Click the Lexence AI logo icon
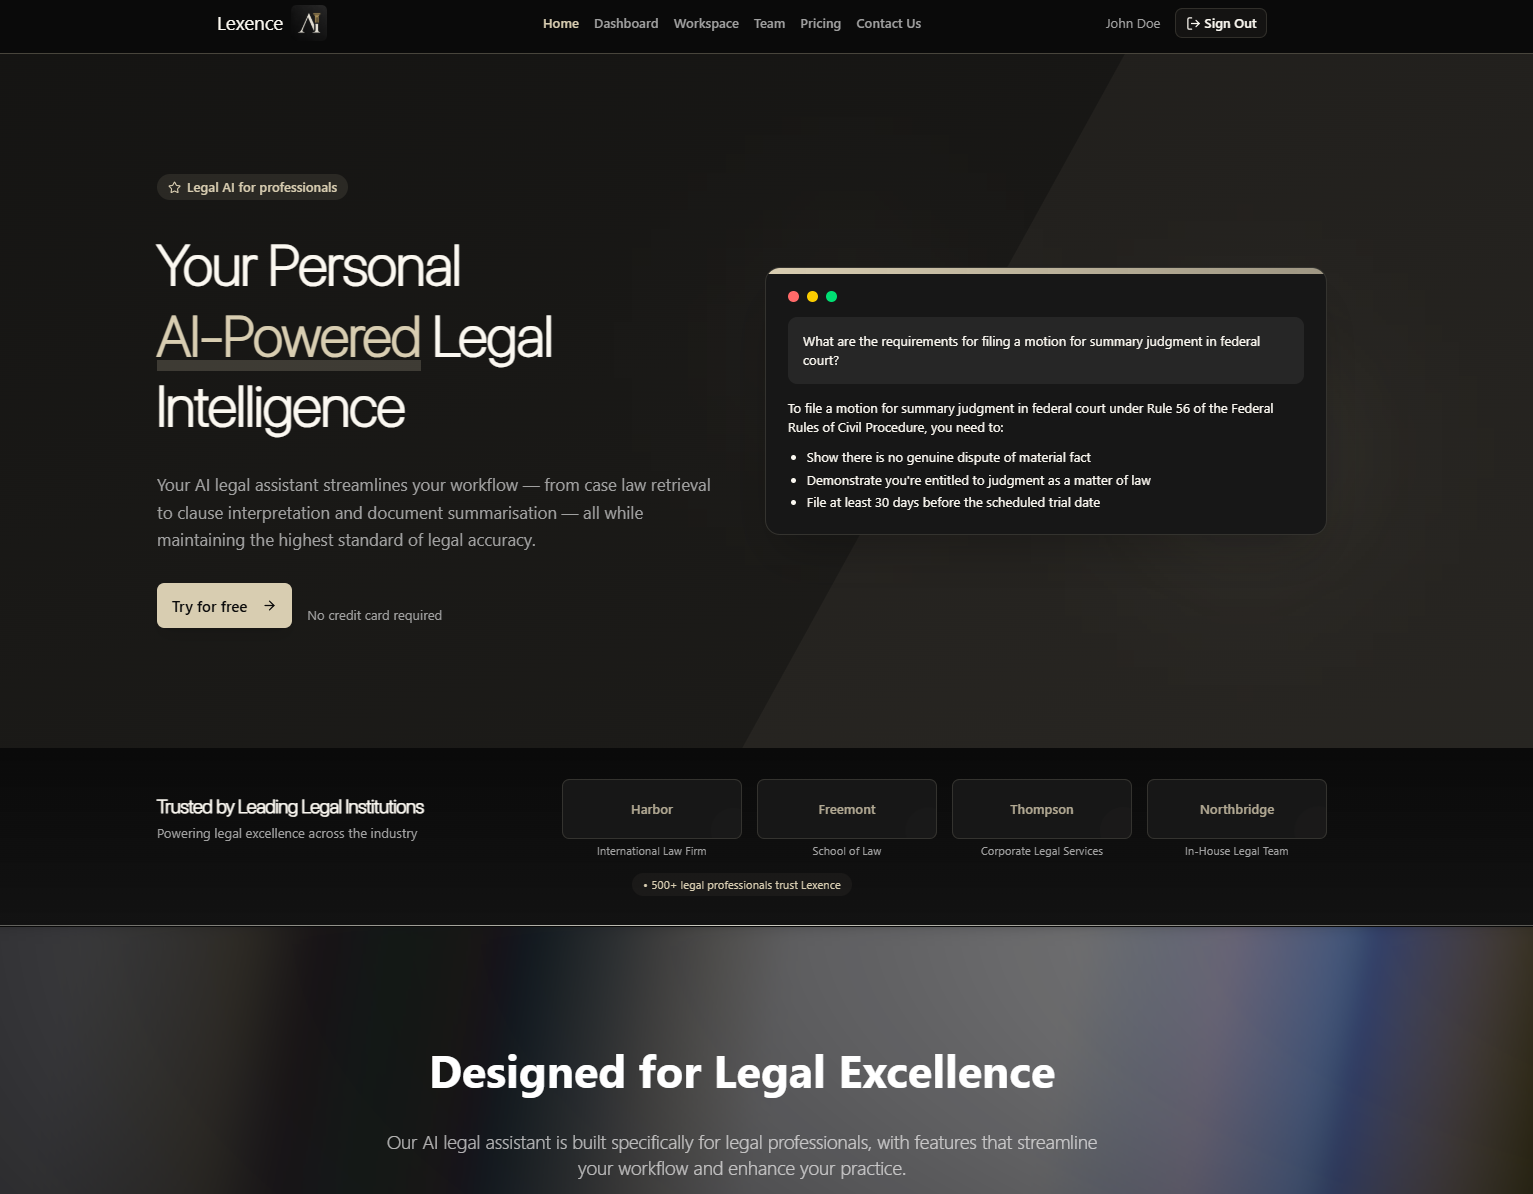Image resolution: width=1533 pixels, height=1194 pixels. click(310, 23)
